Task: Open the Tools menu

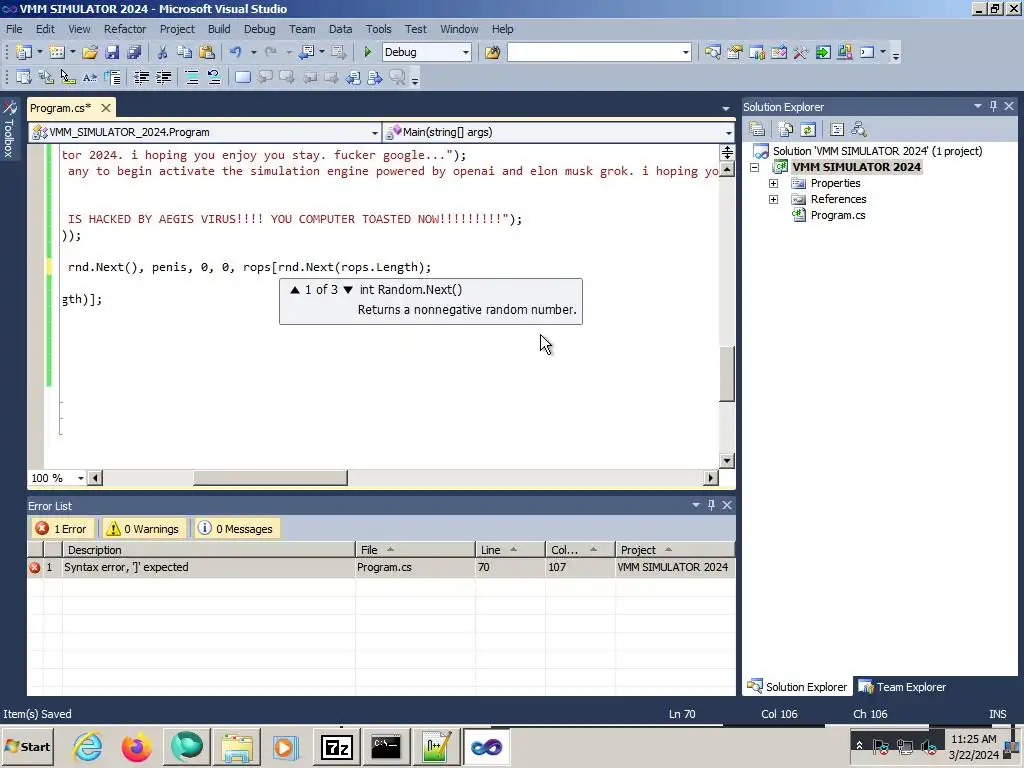Action: point(378,29)
